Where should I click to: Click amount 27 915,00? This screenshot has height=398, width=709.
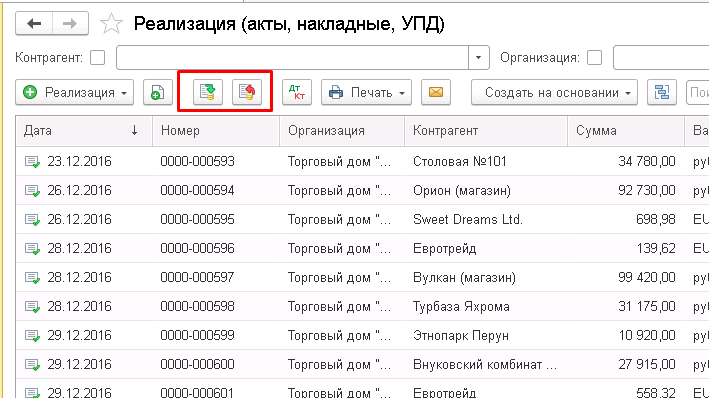click(x=647, y=364)
